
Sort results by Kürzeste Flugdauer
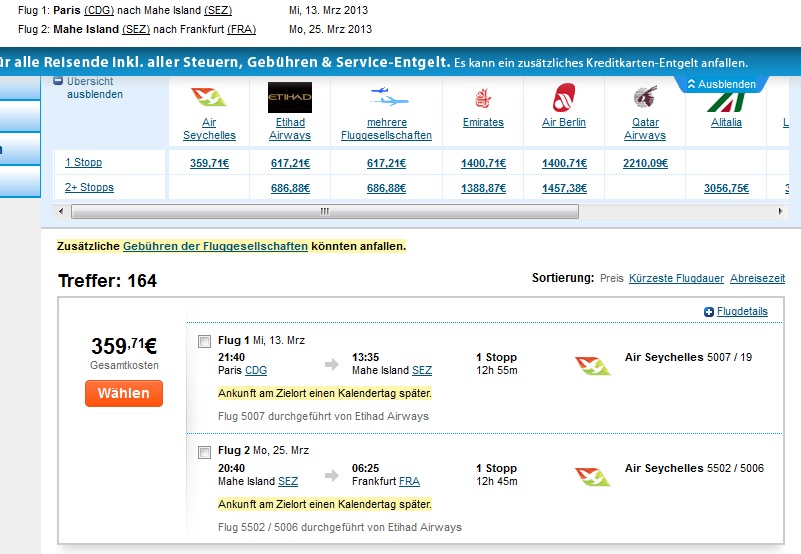(x=676, y=278)
